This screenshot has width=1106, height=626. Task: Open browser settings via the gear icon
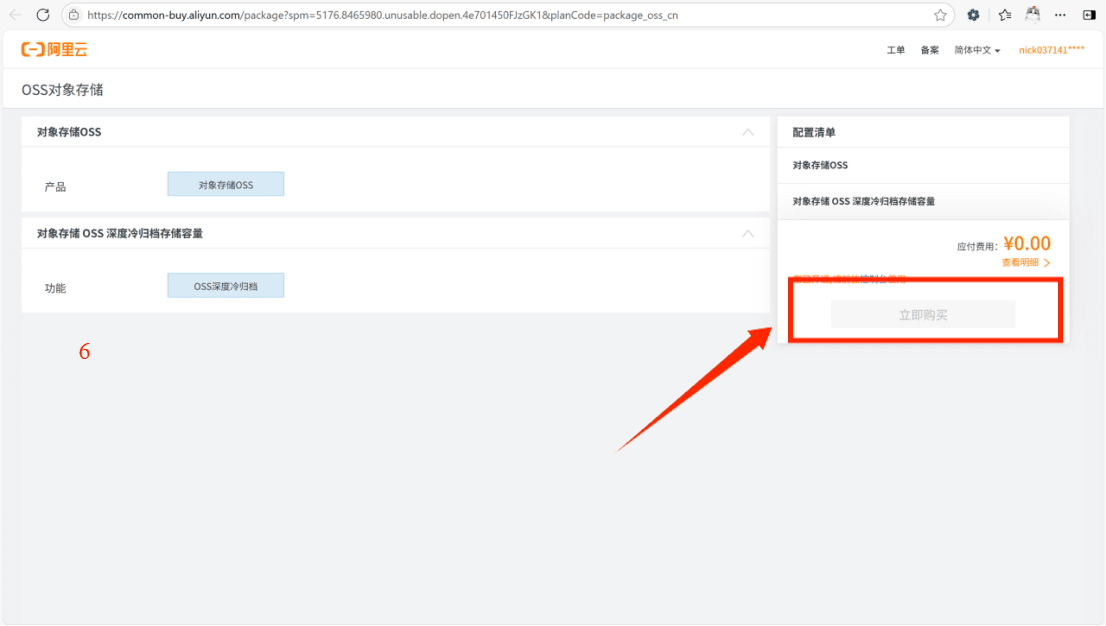pos(973,15)
